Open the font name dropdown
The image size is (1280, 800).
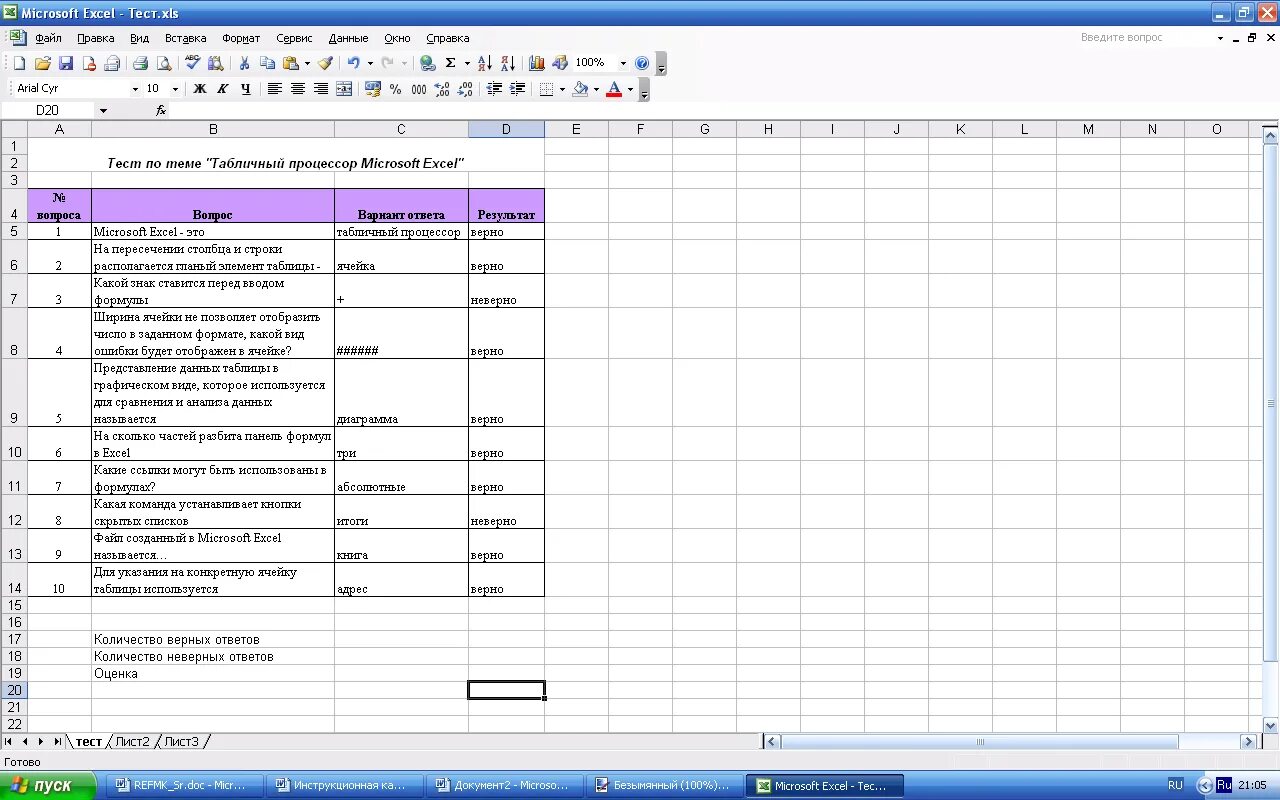(x=135, y=89)
